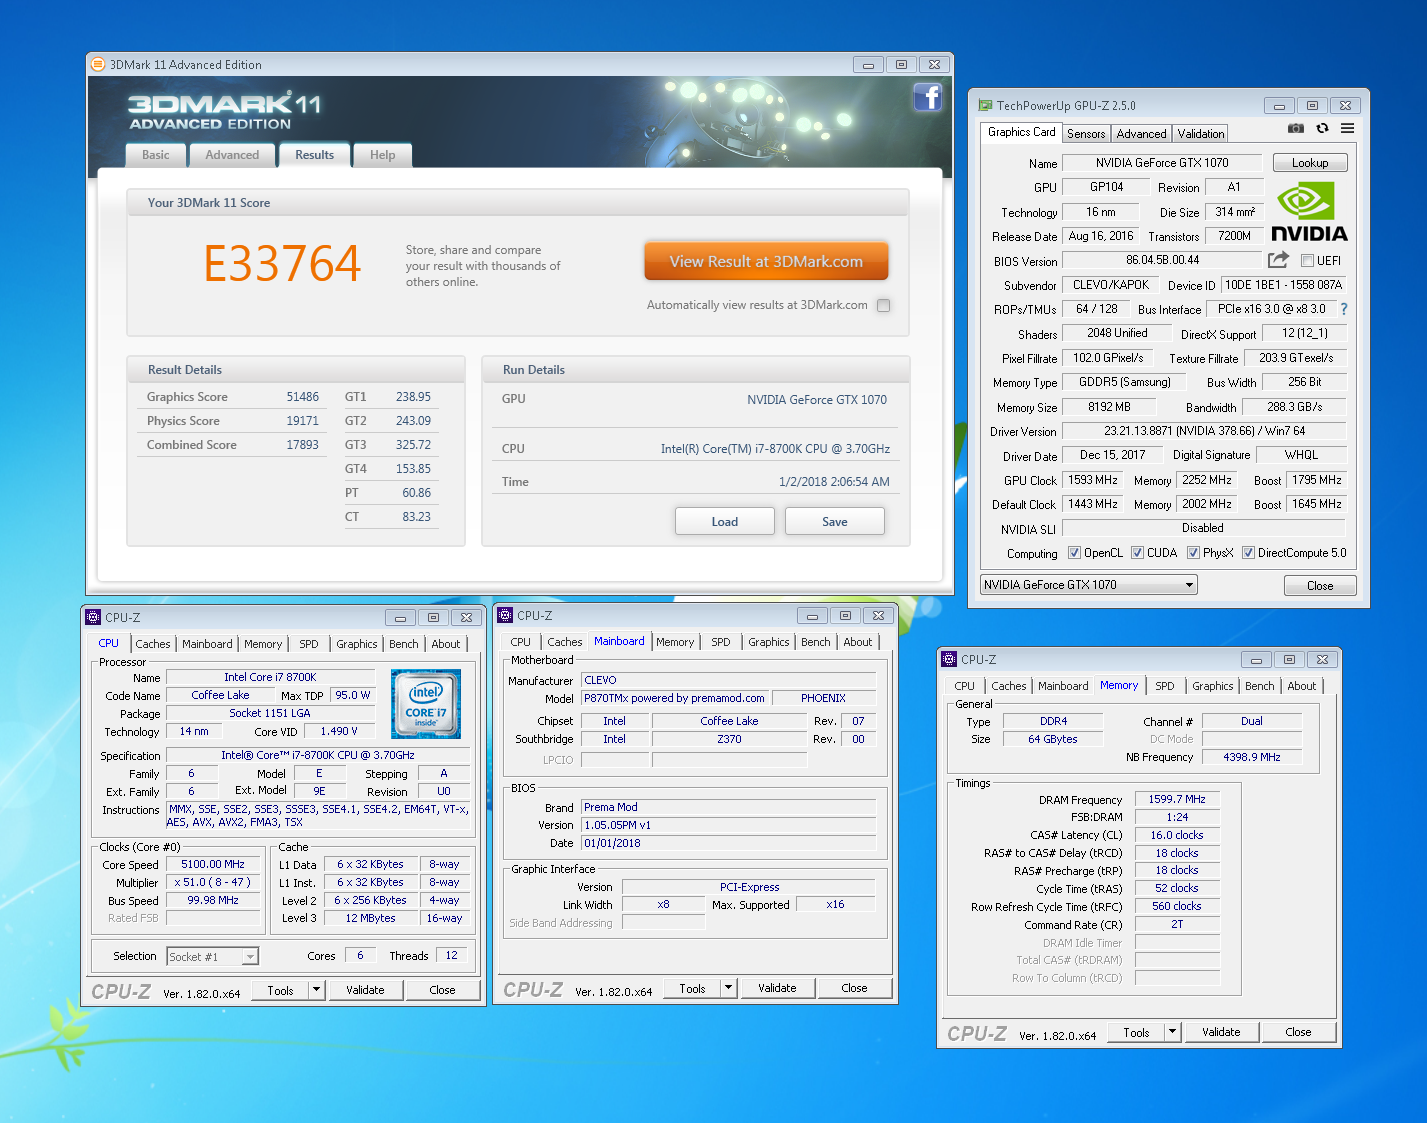Image resolution: width=1427 pixels, height=1123 pixels.
Task: Open the Validation tab in GPU-Z
Action: (x=1200, y=134)
